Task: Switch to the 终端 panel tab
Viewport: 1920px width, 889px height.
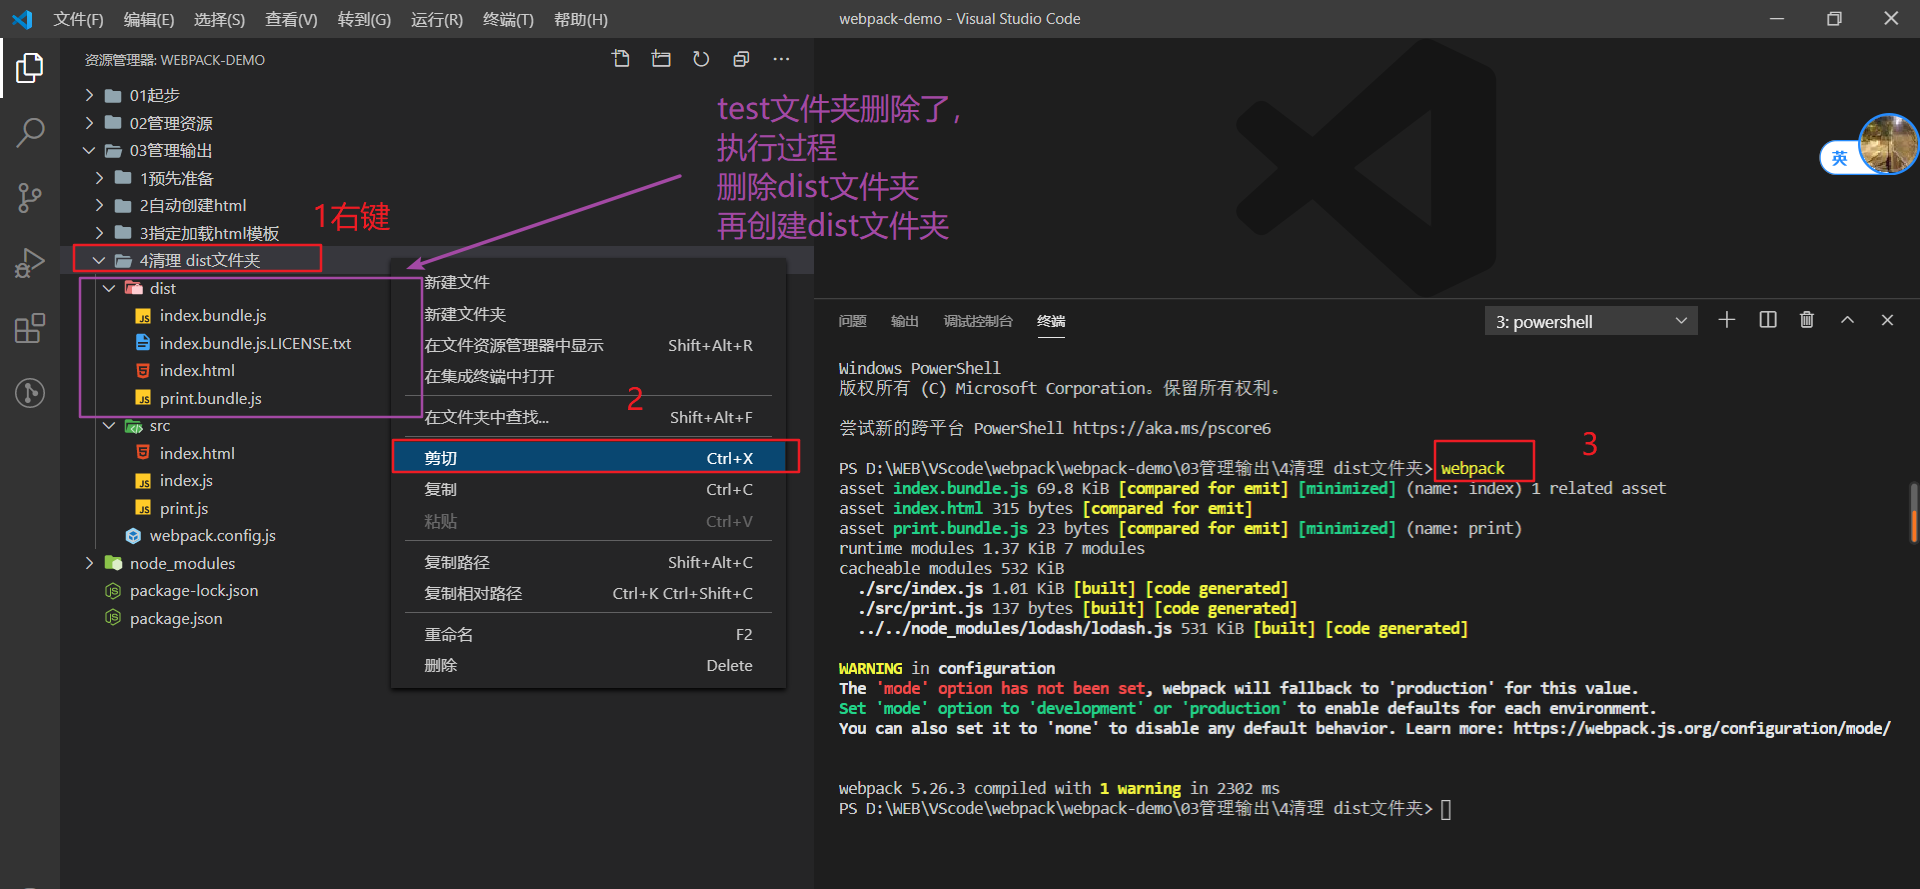Action: tap(1051, 321)
